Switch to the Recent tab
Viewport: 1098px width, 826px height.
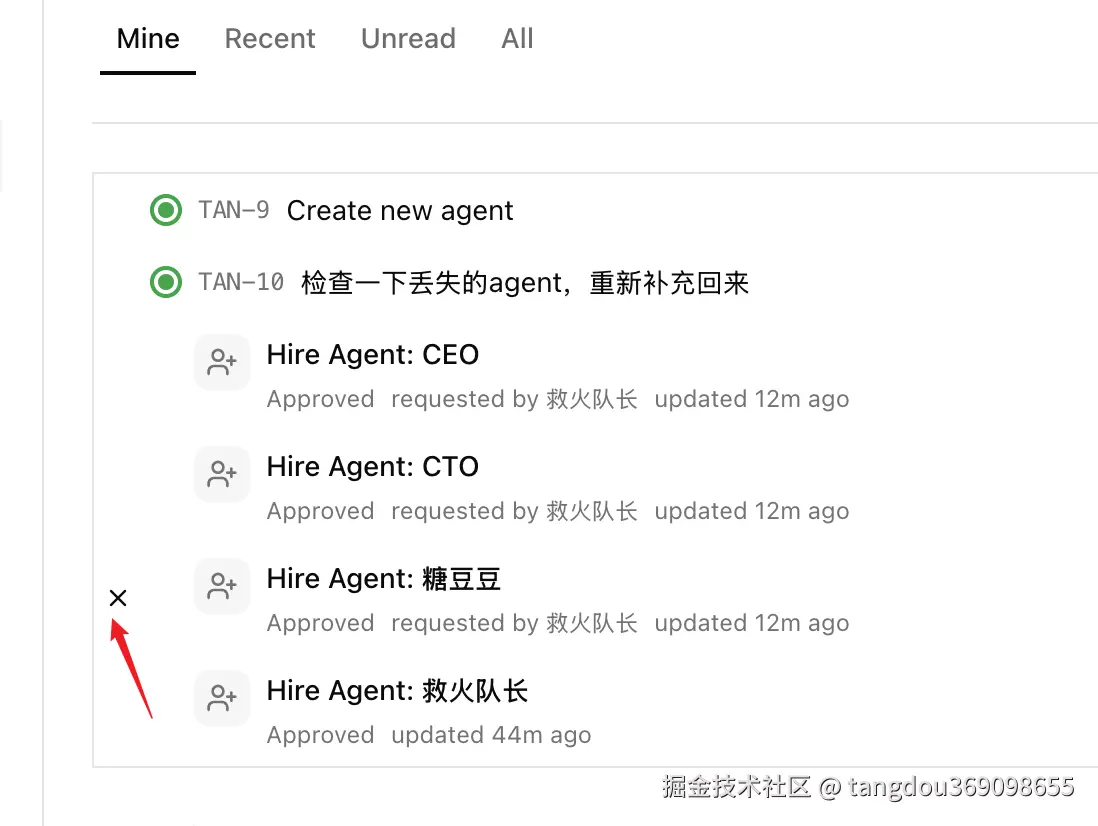[x=270, y=39]
